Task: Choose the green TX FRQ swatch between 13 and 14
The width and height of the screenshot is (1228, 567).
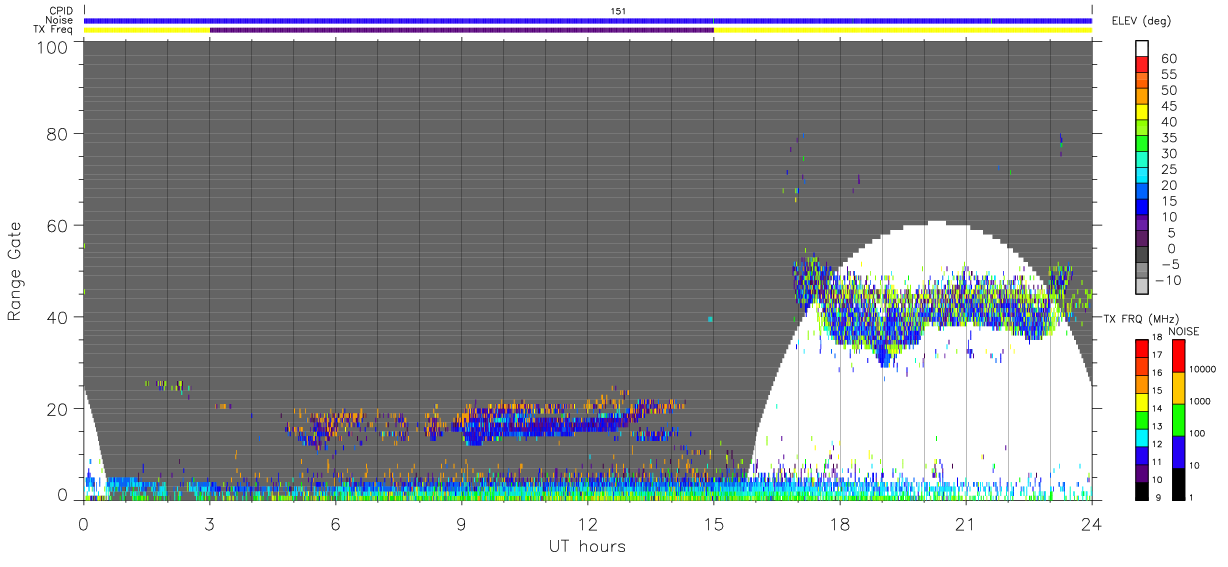Action: [1143, 418]
